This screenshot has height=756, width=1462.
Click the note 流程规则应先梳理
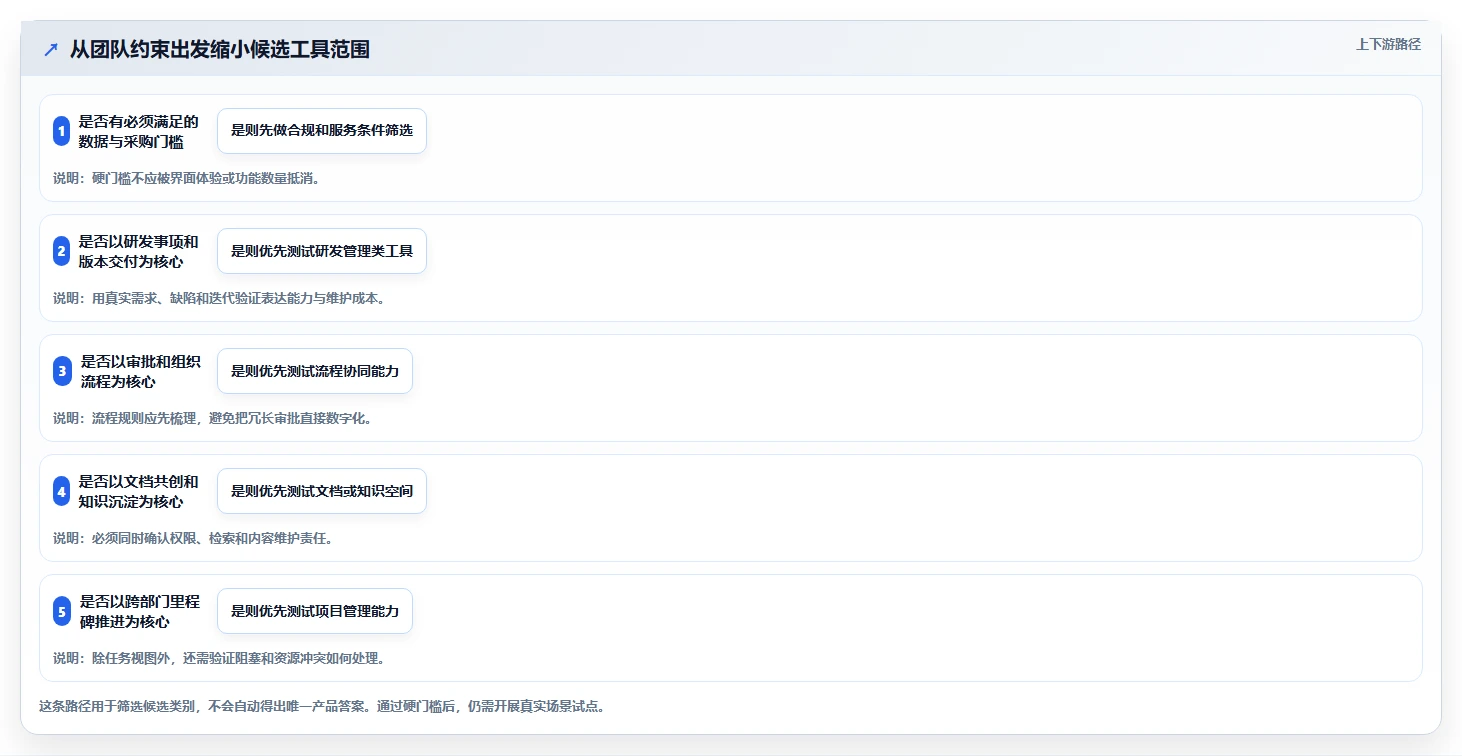pos(212,418)
